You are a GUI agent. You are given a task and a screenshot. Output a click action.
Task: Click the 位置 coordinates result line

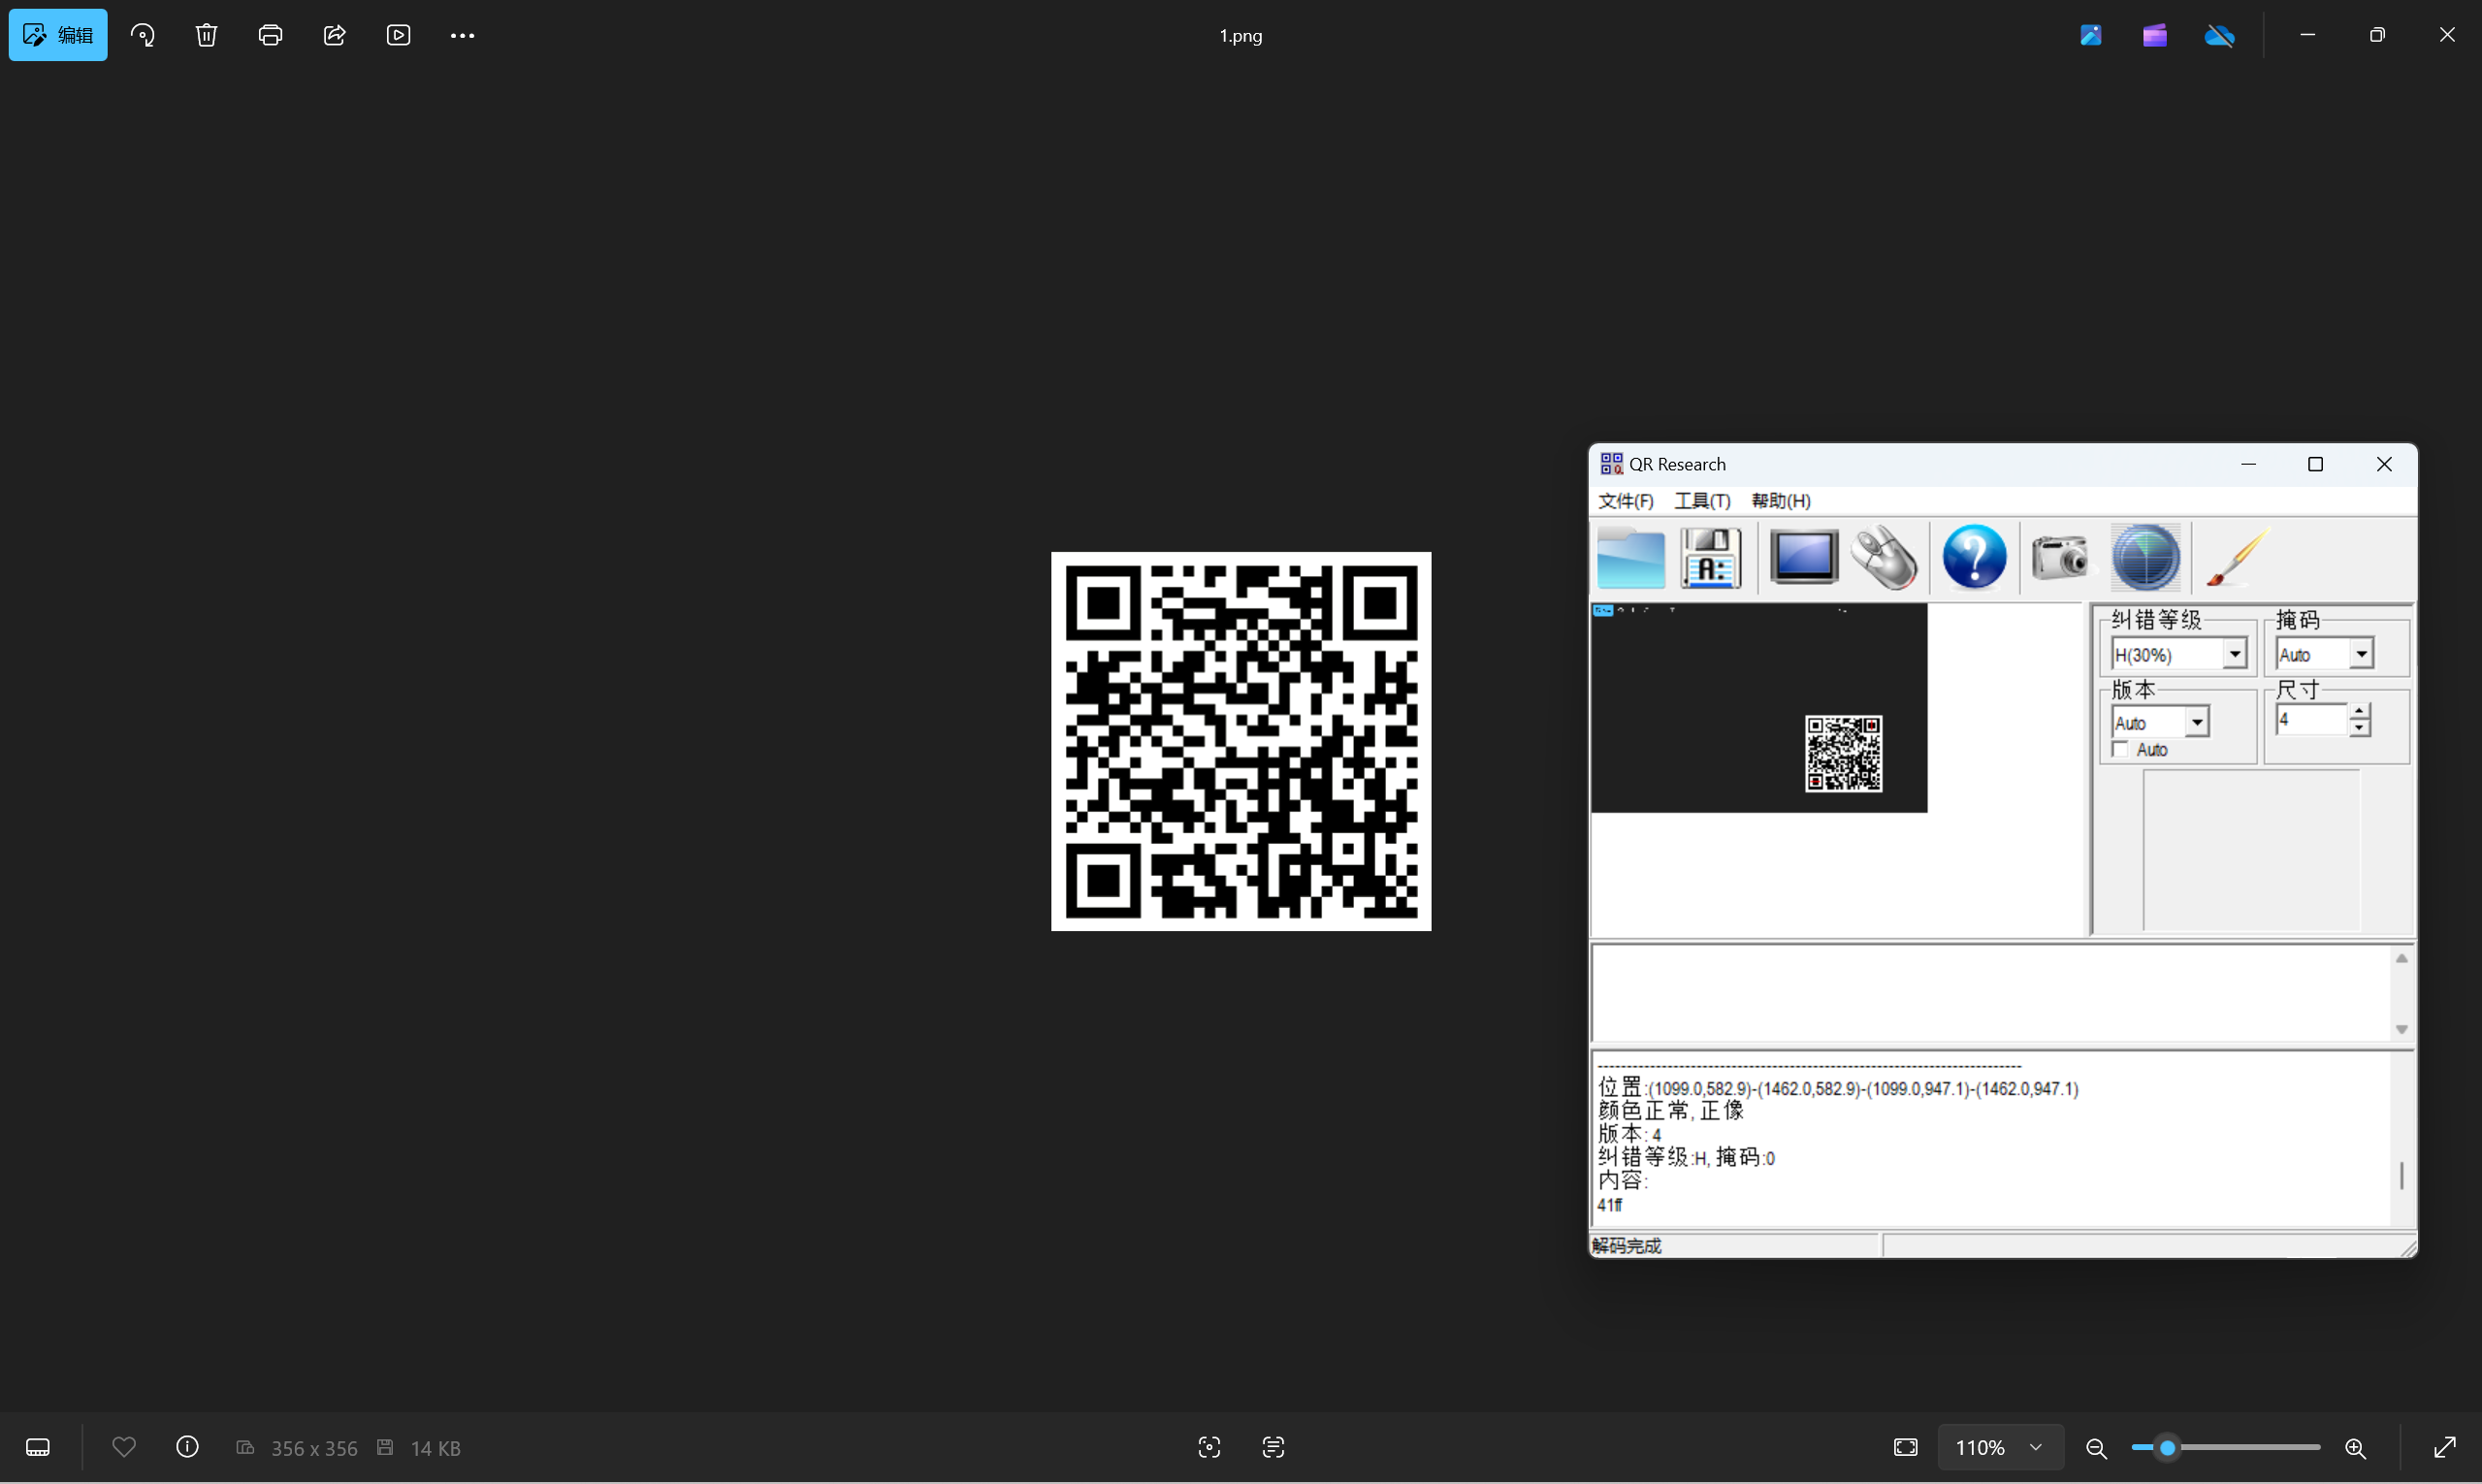pos(1838,1088)
